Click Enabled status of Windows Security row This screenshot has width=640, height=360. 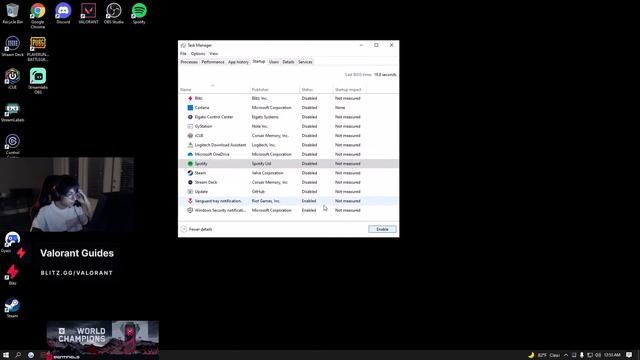pos(309,211)
